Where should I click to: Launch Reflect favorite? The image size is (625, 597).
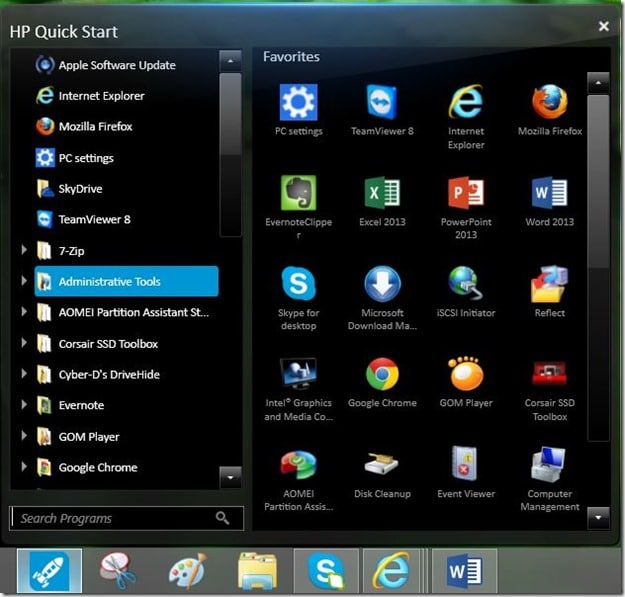[550, 283]
